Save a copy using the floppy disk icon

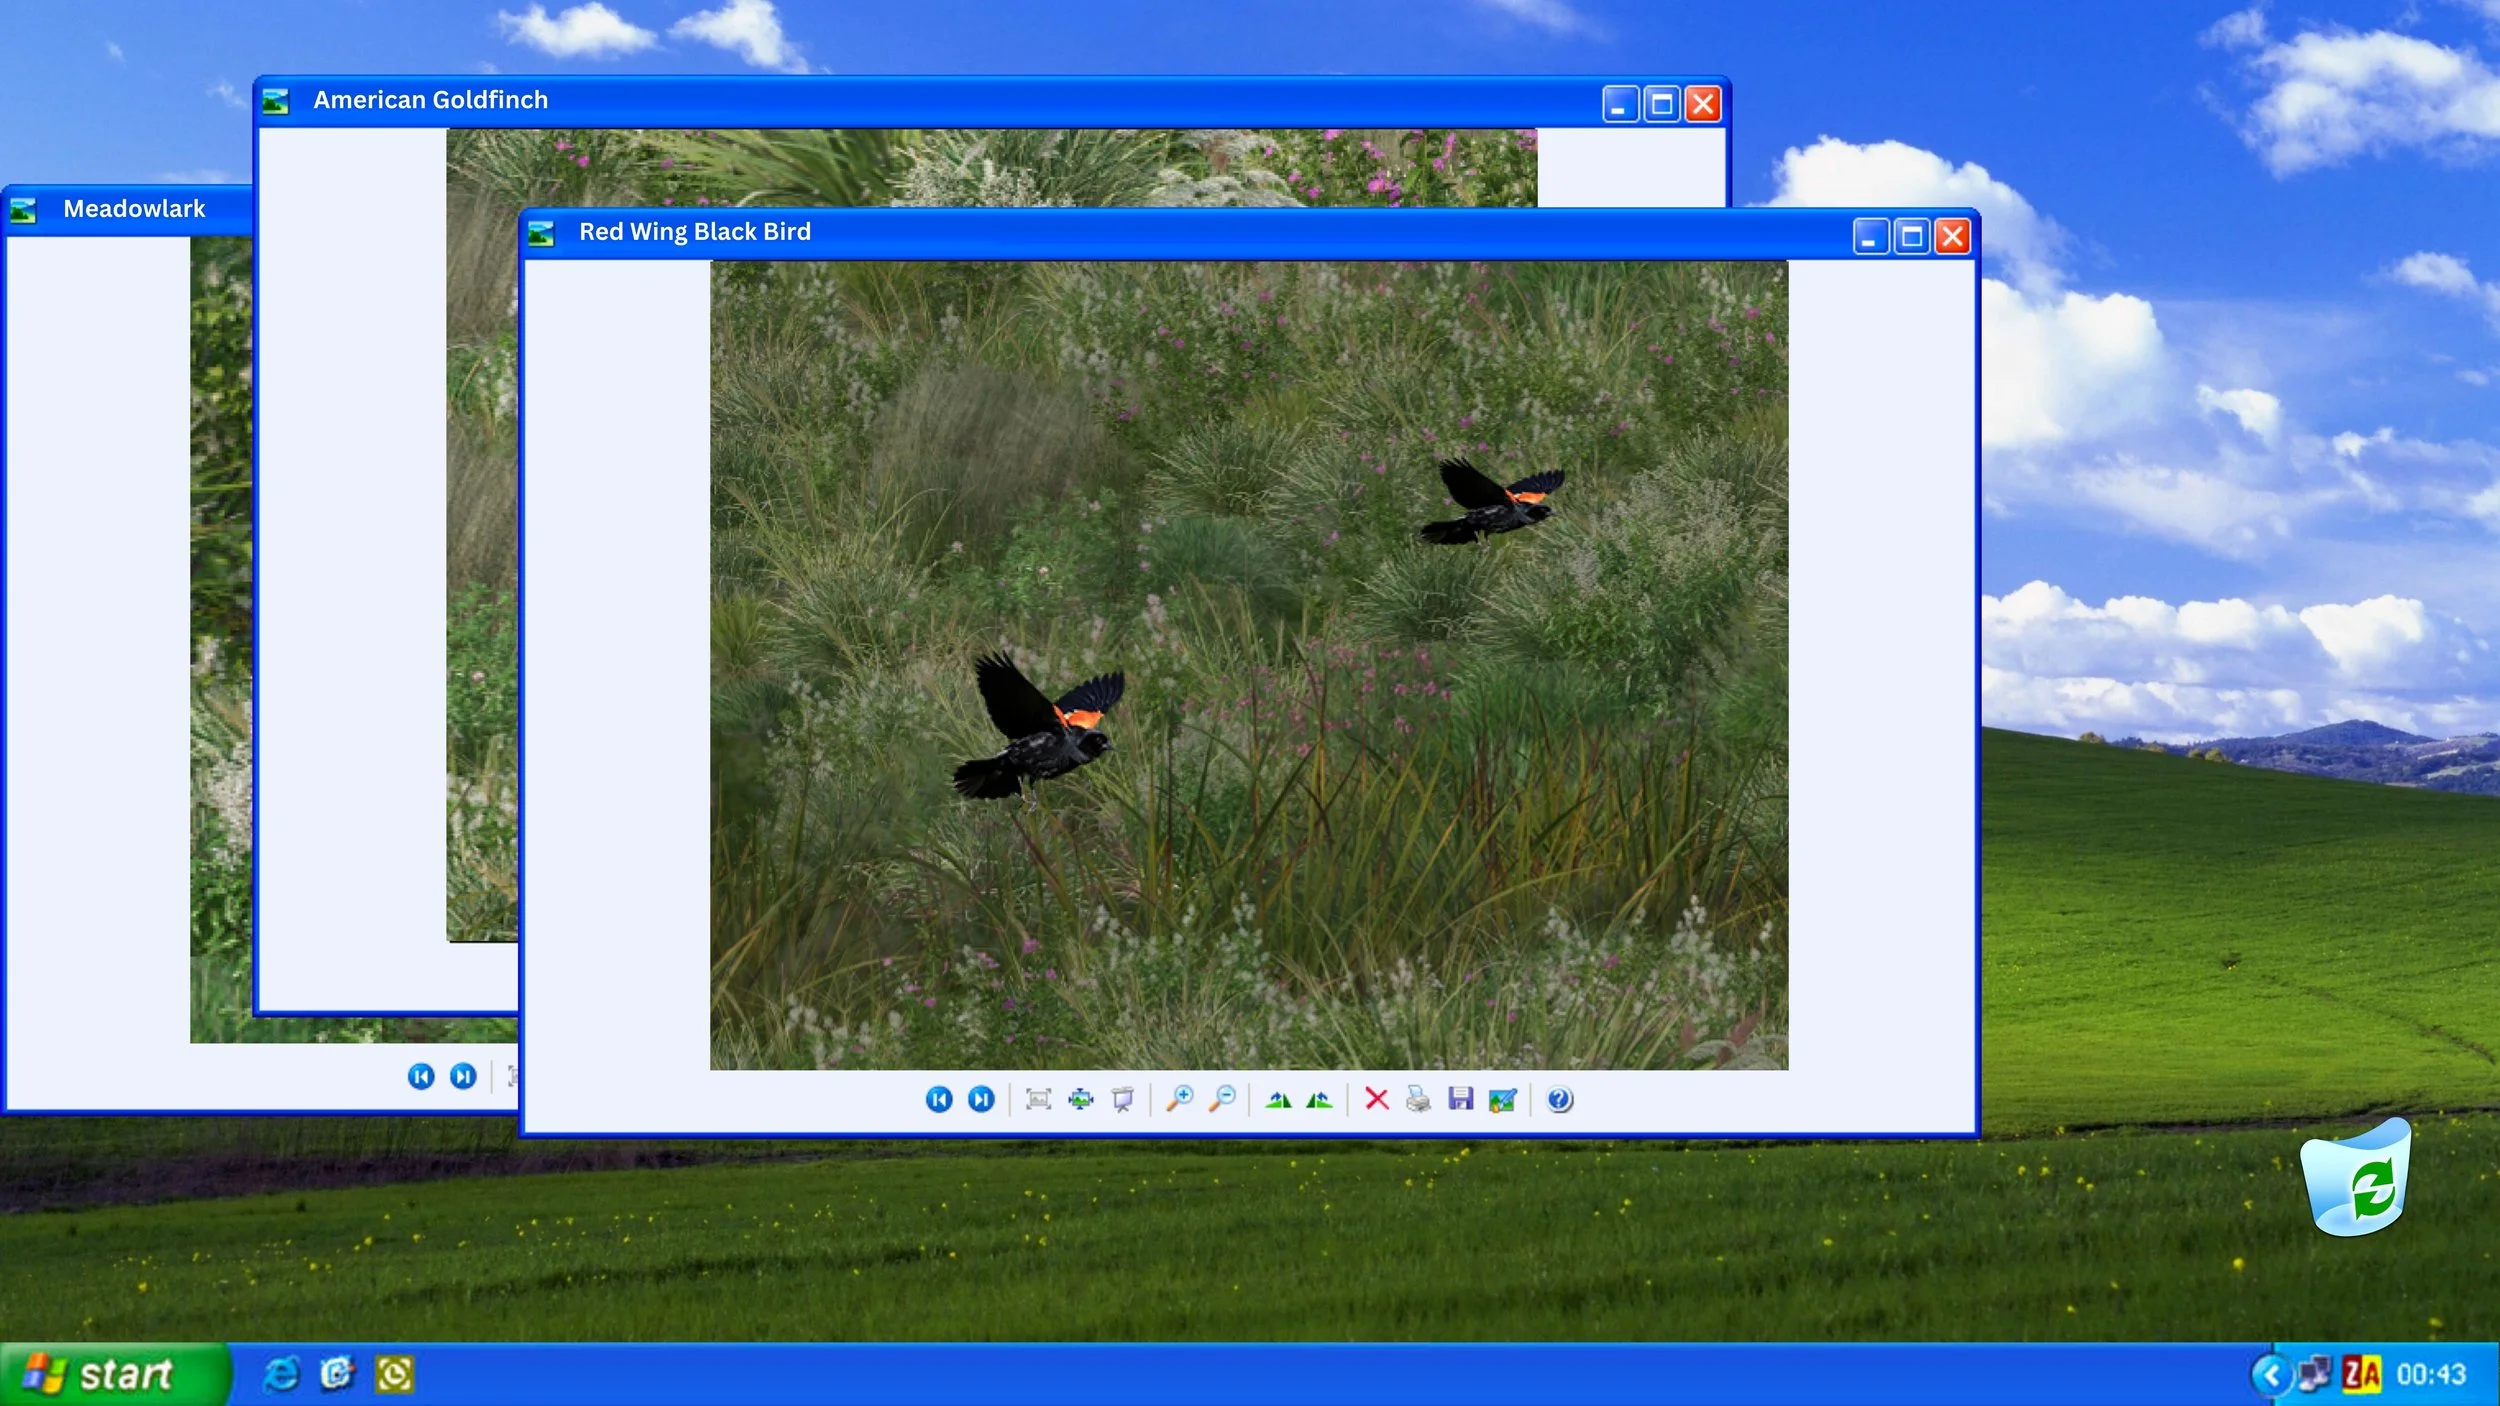coord(1461,1099)
